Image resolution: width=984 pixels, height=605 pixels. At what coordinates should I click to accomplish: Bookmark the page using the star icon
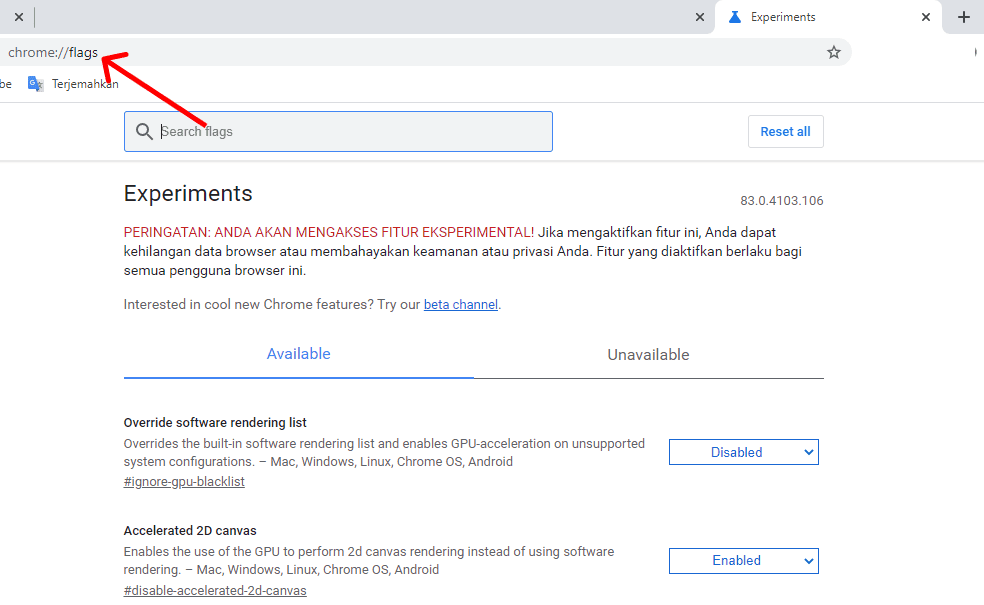834,52
